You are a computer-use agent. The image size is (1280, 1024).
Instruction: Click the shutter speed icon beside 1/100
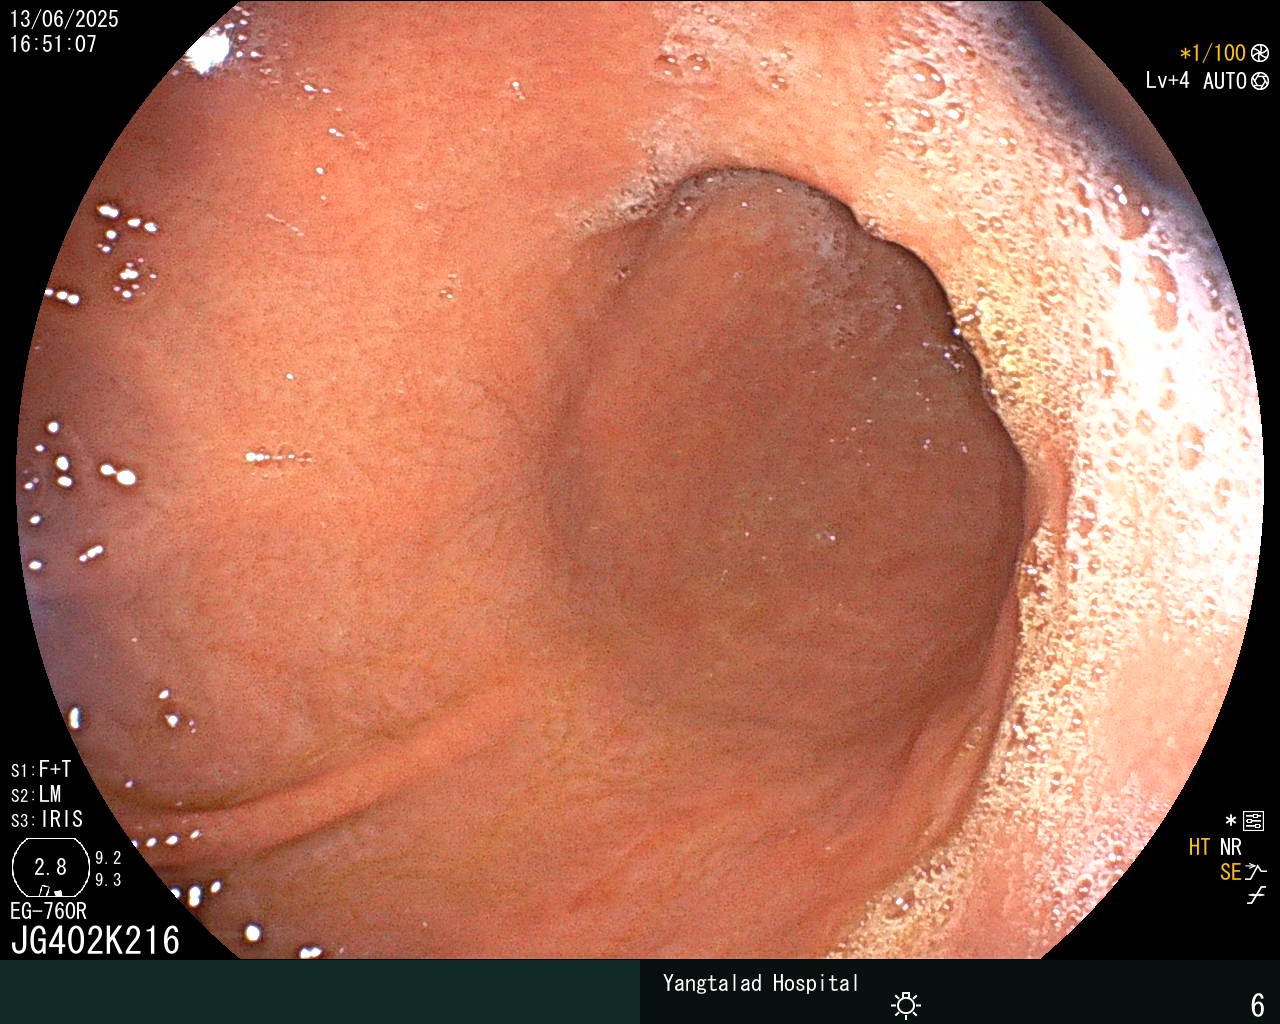[x=1260, y=54]
